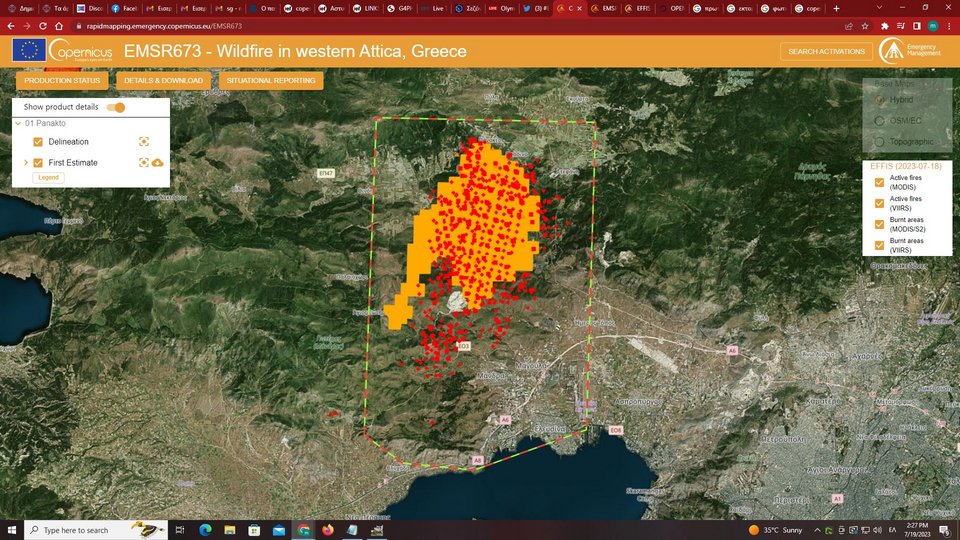960x540 pixels.
Task: Zoom to the First Estimate extent
Action: coord(144,162)
